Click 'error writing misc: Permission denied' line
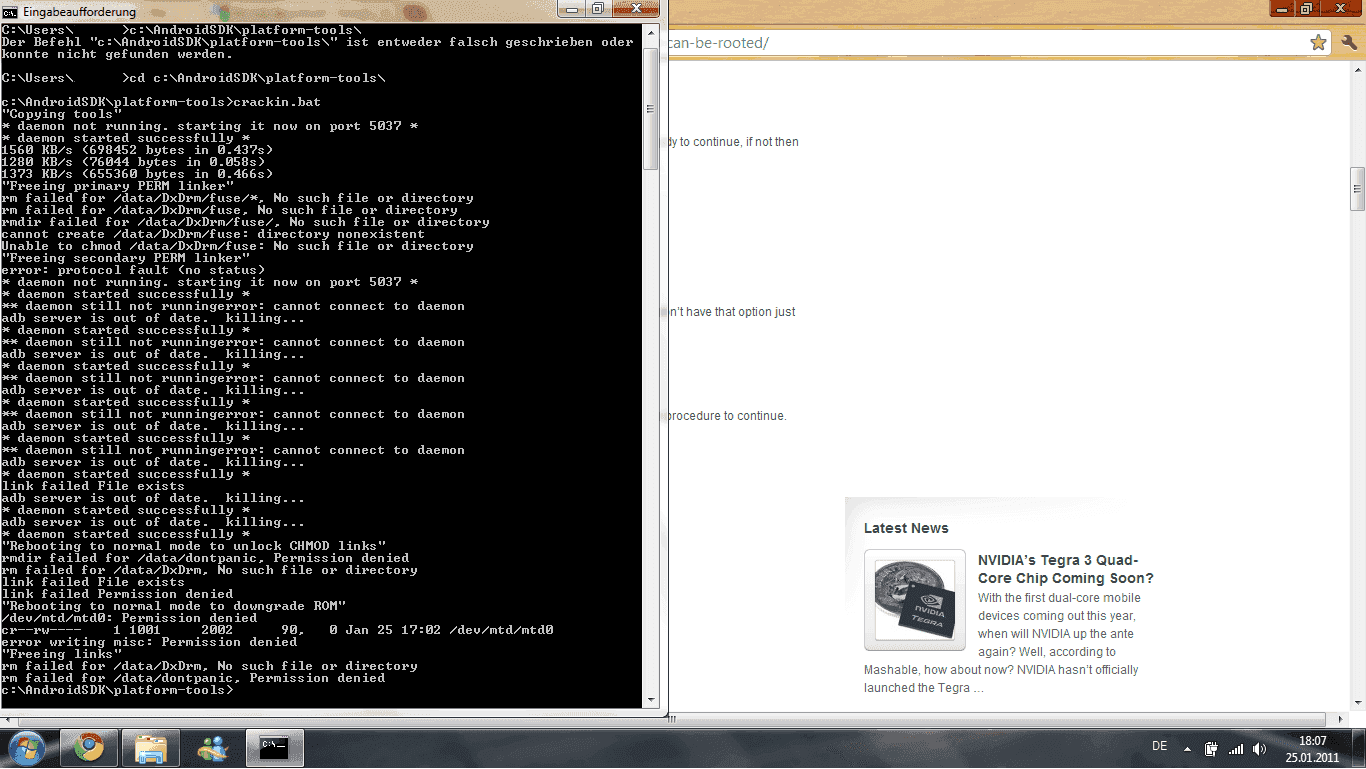1366x769 pixels. (150, 642)
